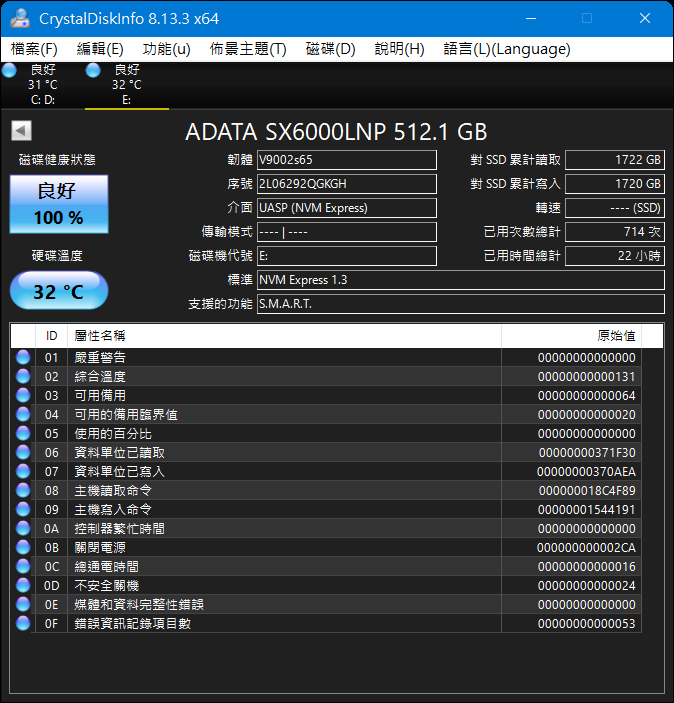The height and width of the screenshot is (703, 674).
Task: Open the 佈景主題(T) menu
Action: tap(248, 49)
